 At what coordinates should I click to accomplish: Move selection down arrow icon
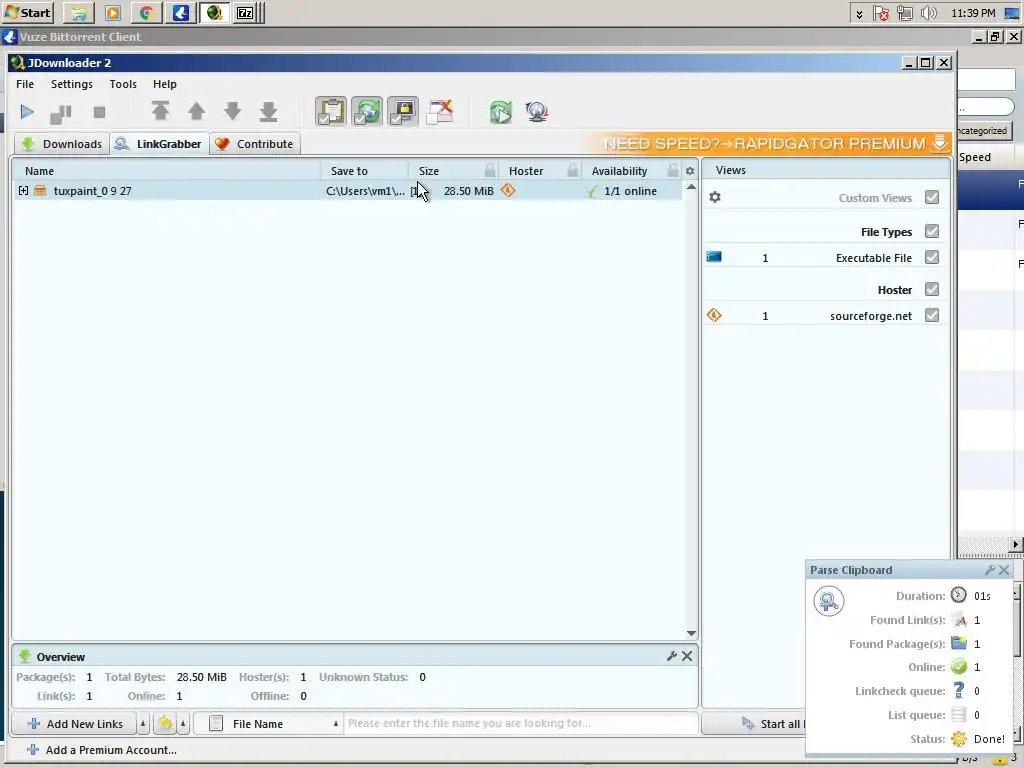232,112
